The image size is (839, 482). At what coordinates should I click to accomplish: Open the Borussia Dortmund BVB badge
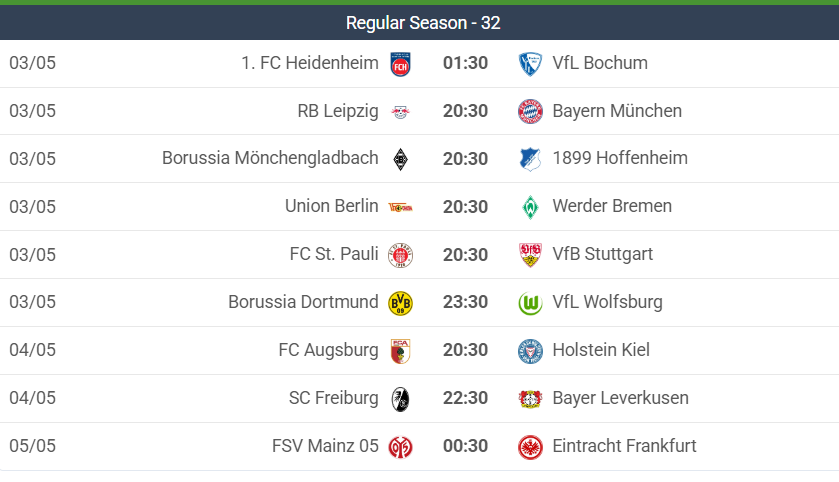coord(400,303)
